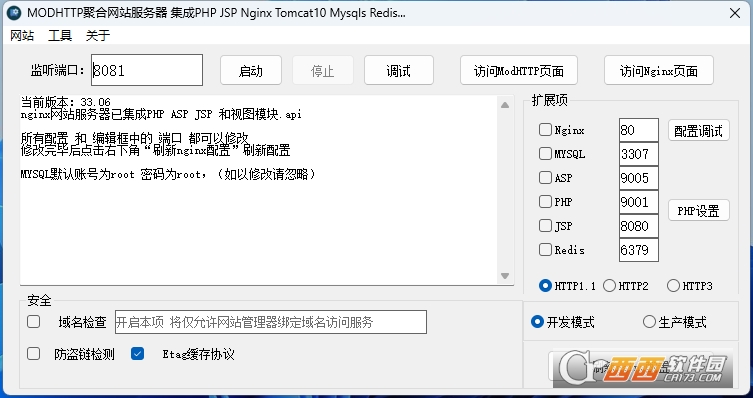This screenshot has width=753, height=398.
Task: Select 开发模式 radio button
Action: 537,322
